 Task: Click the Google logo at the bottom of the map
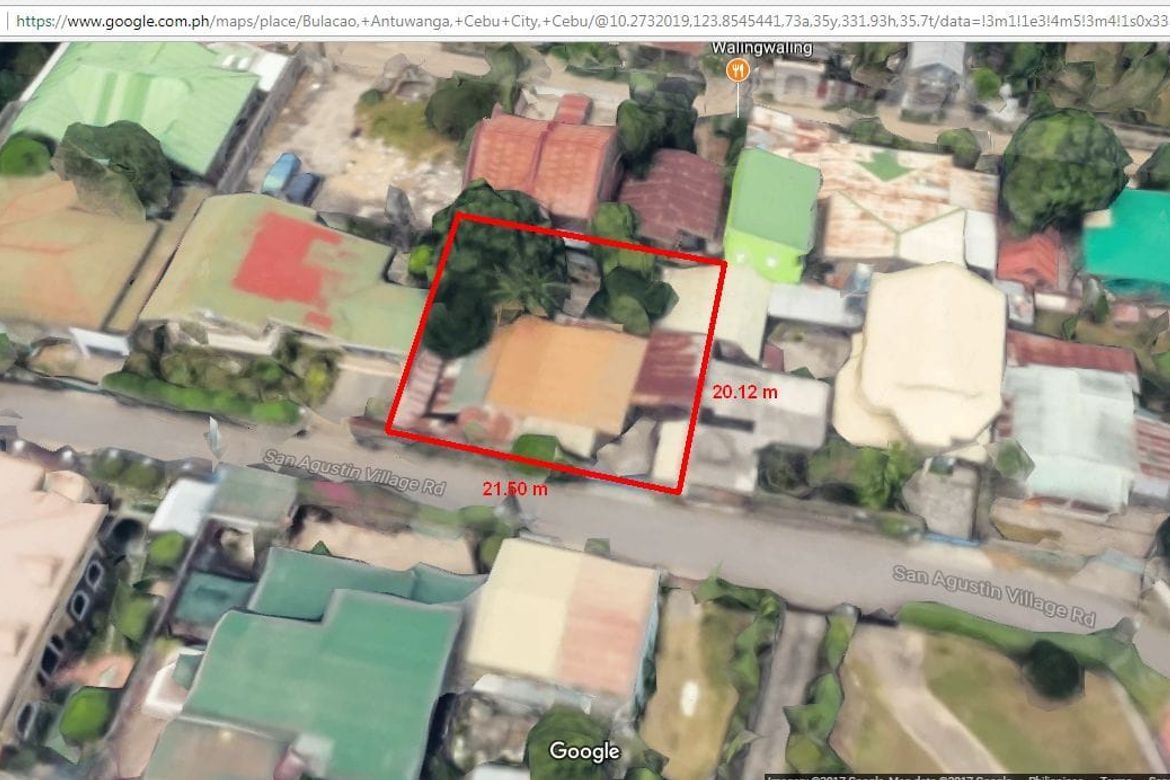(x=584, y=751)
